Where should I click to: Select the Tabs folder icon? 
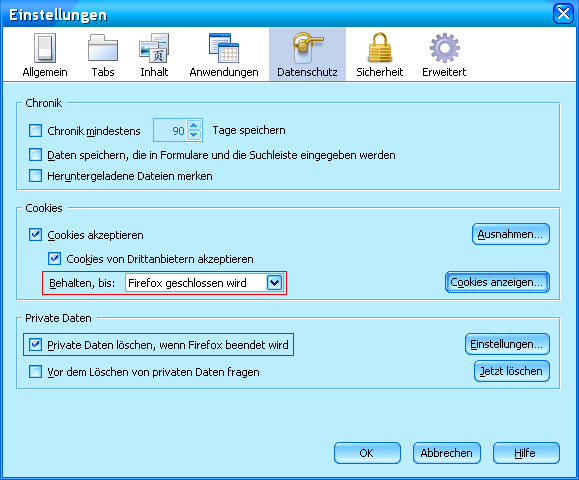pos(103,48)
